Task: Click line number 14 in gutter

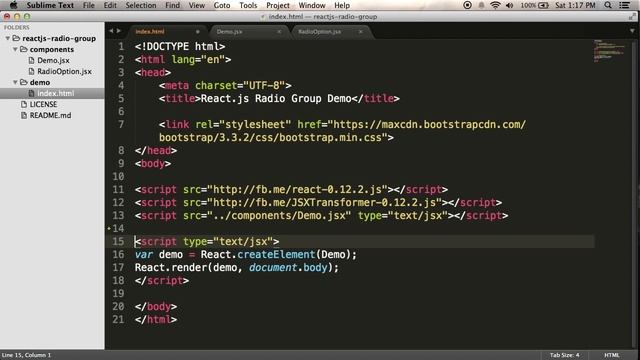Action: click(118, 229)
